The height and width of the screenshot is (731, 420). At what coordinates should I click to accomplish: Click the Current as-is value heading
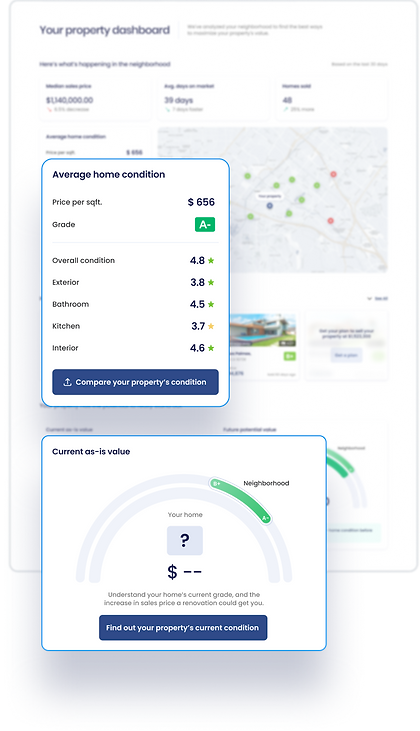(91, 451)
